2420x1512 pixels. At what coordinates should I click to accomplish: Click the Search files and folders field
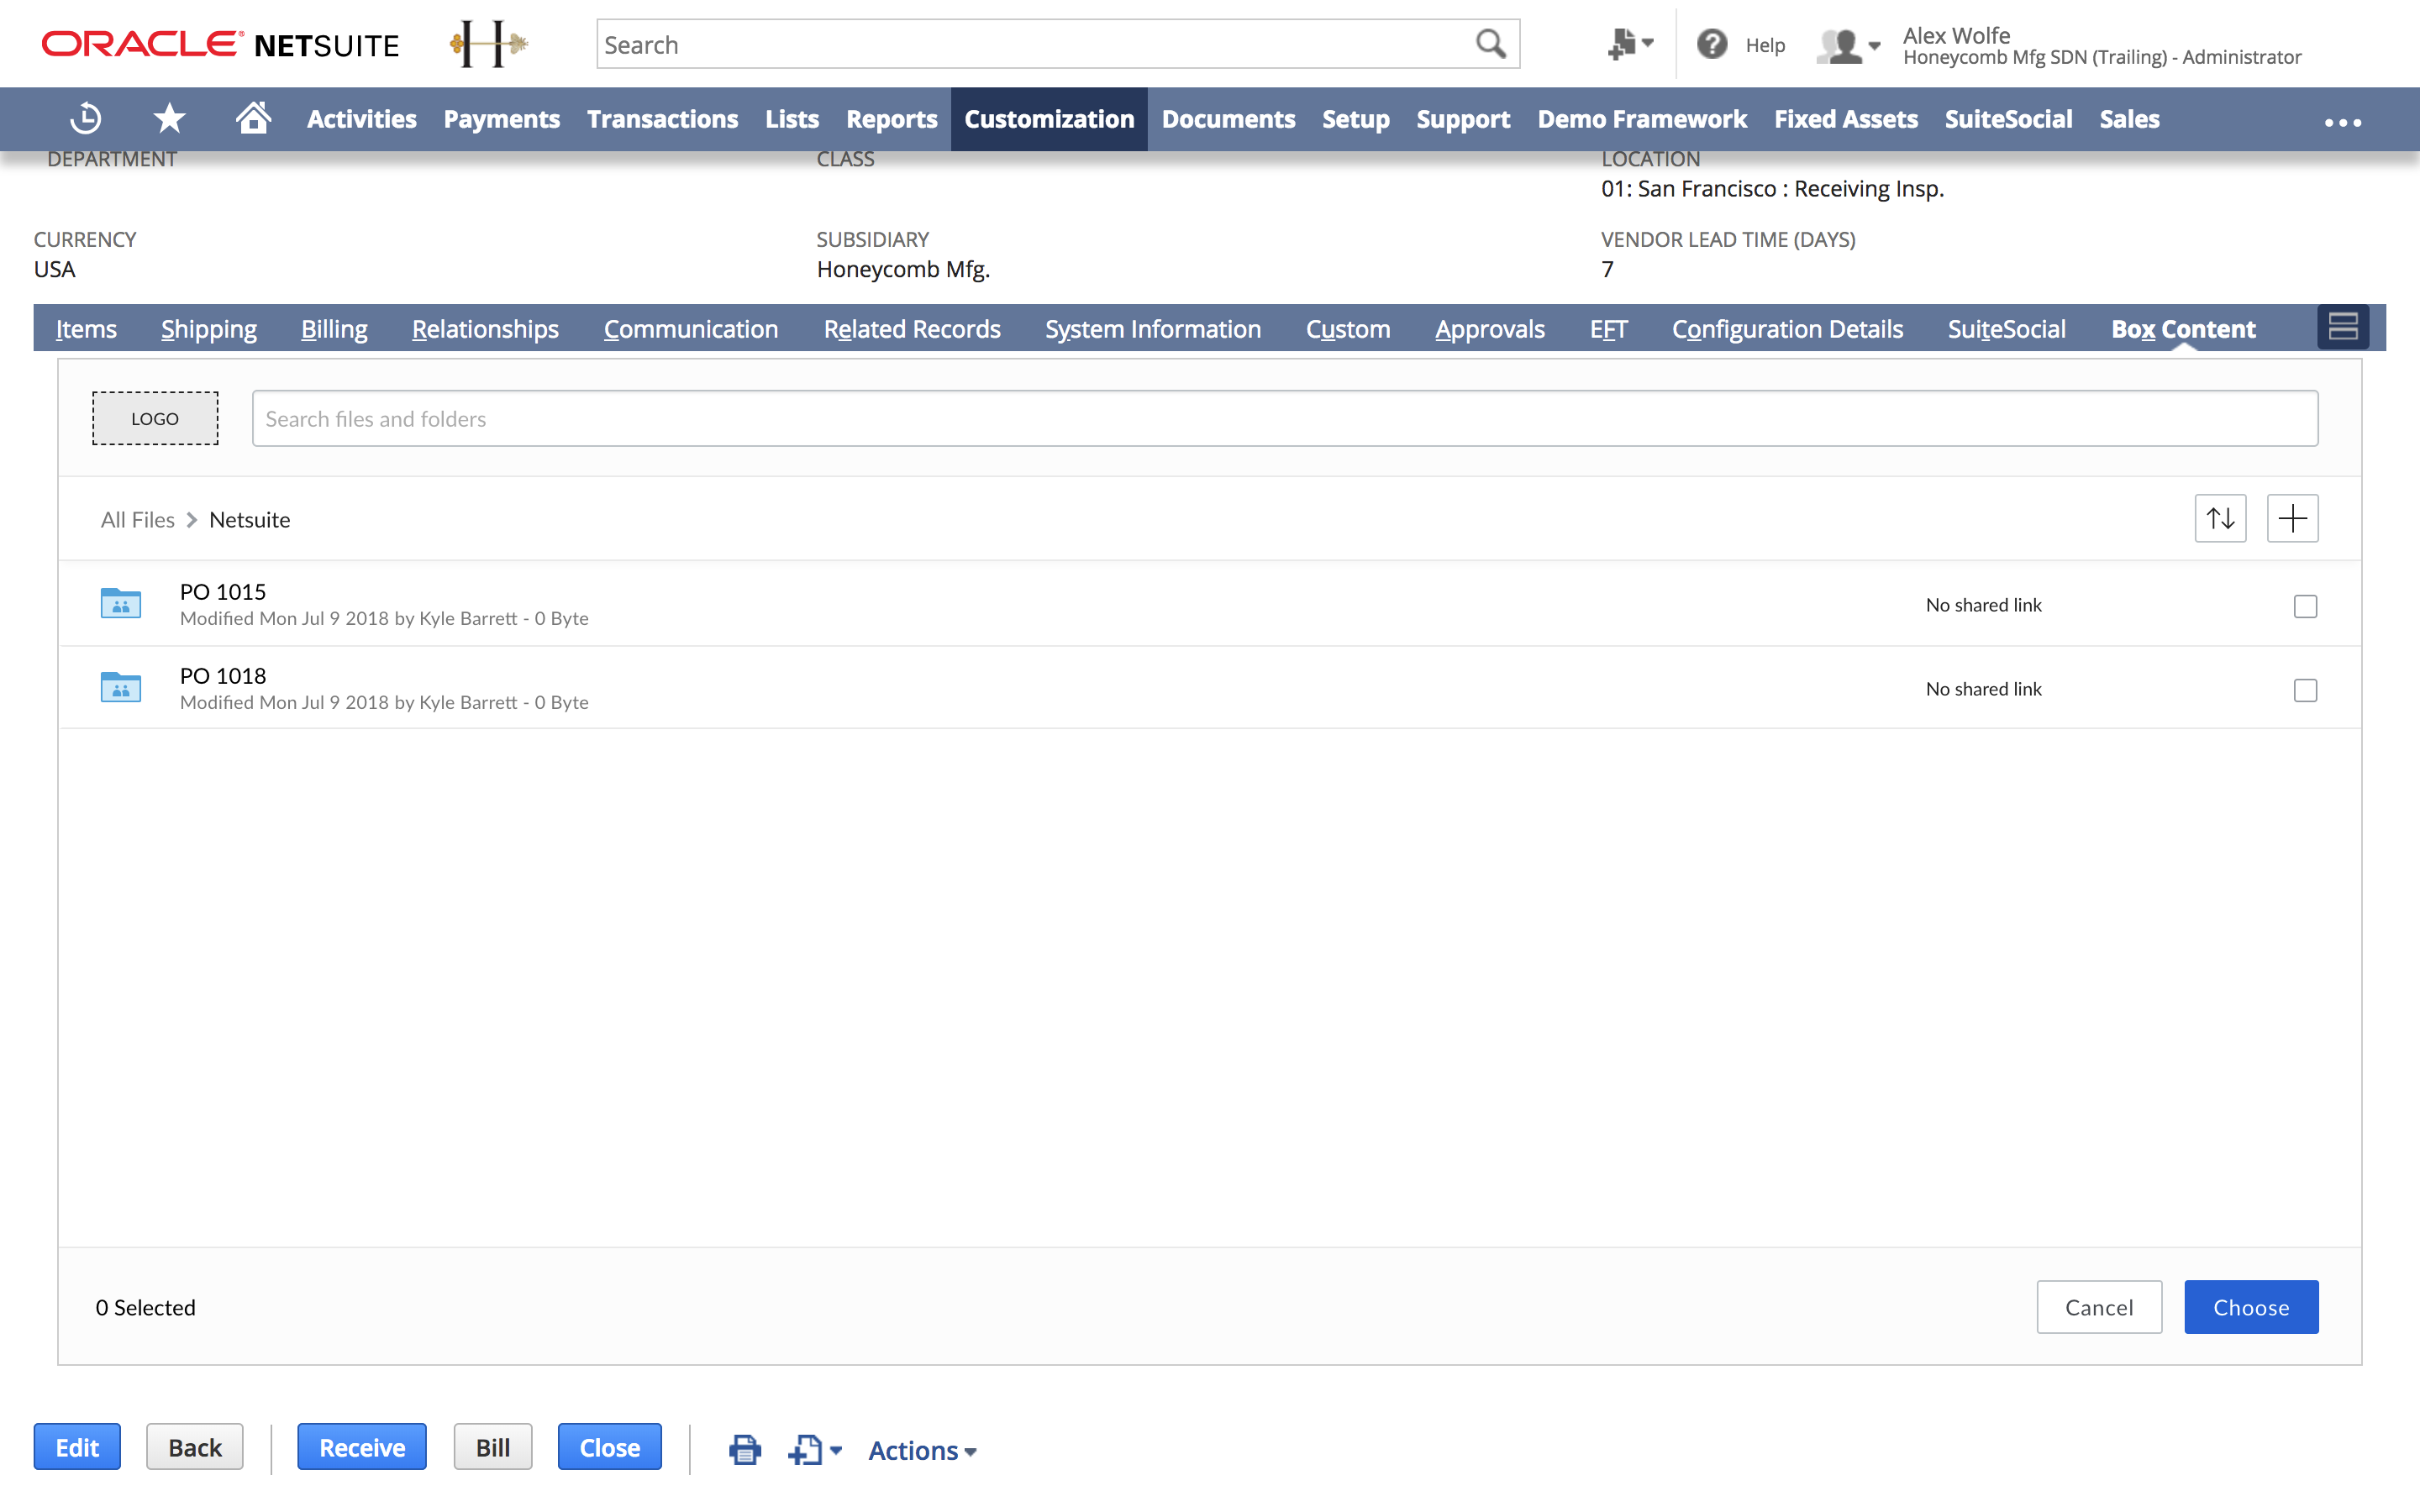tap(1284, 419)
